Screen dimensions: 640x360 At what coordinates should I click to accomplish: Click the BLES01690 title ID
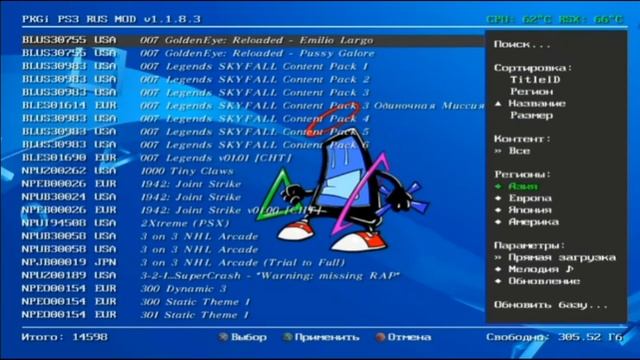click(54, 158)
